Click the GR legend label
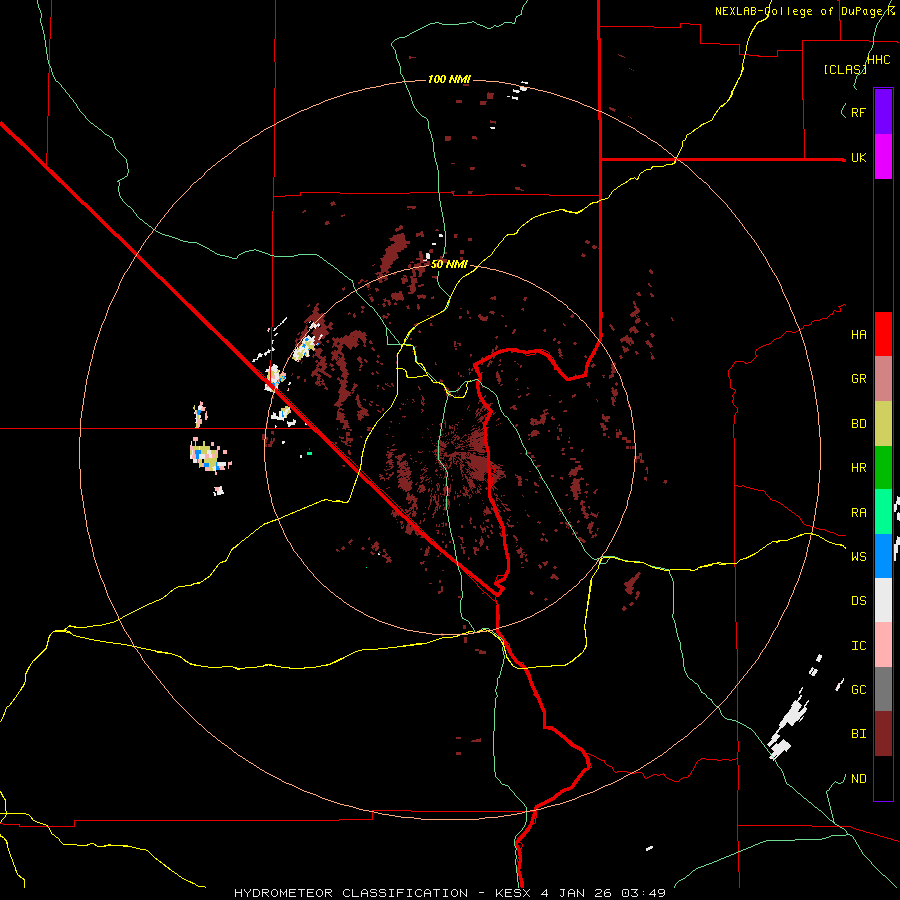The height and width of the screenshot is (900, 900). (x=858, y=379)
